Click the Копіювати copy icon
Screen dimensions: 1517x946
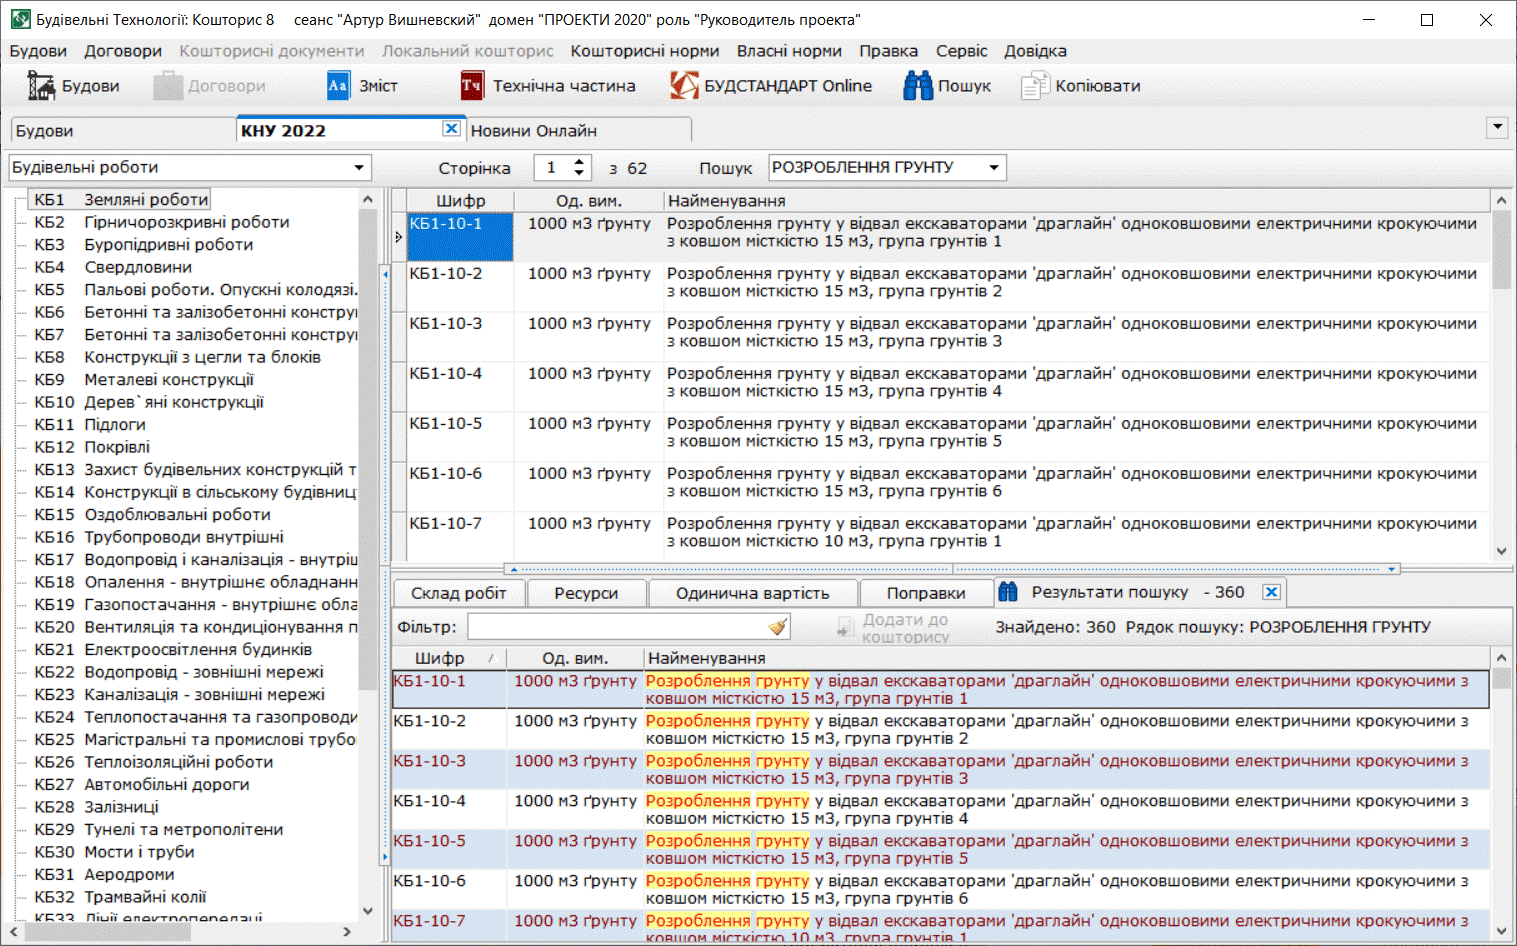(1034, 86)
